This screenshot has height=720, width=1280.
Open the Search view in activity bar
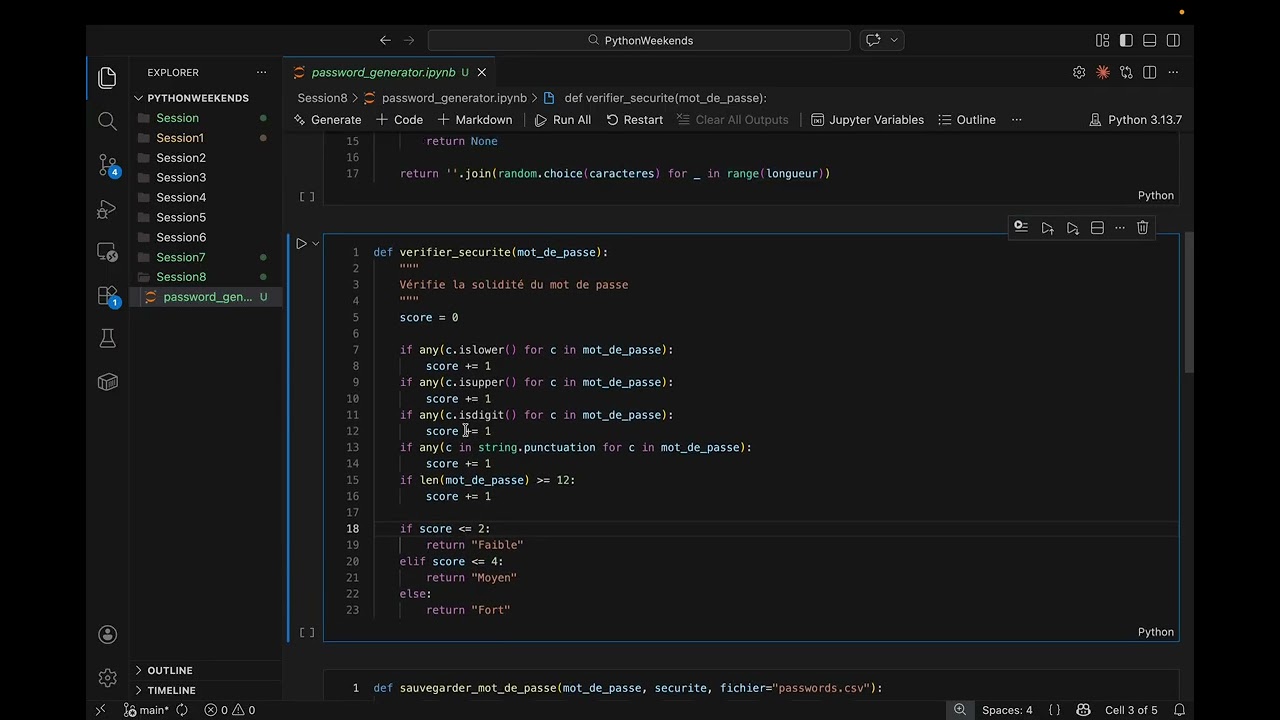pyautogui.click(x=107, y=121)
